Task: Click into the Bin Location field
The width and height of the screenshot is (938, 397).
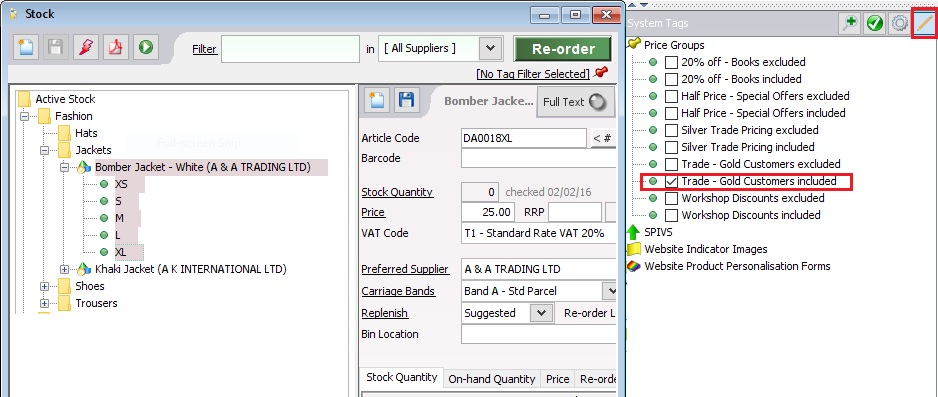Action: (x=538, y=334)
